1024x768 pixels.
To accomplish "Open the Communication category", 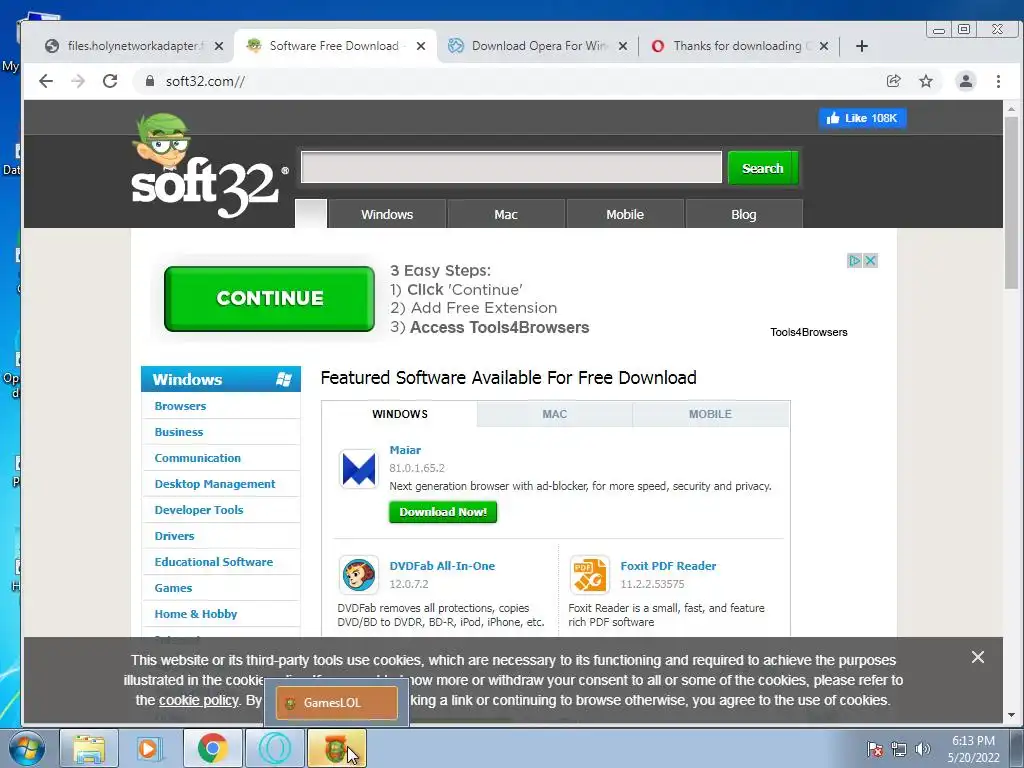I will (x=198, y=458).
